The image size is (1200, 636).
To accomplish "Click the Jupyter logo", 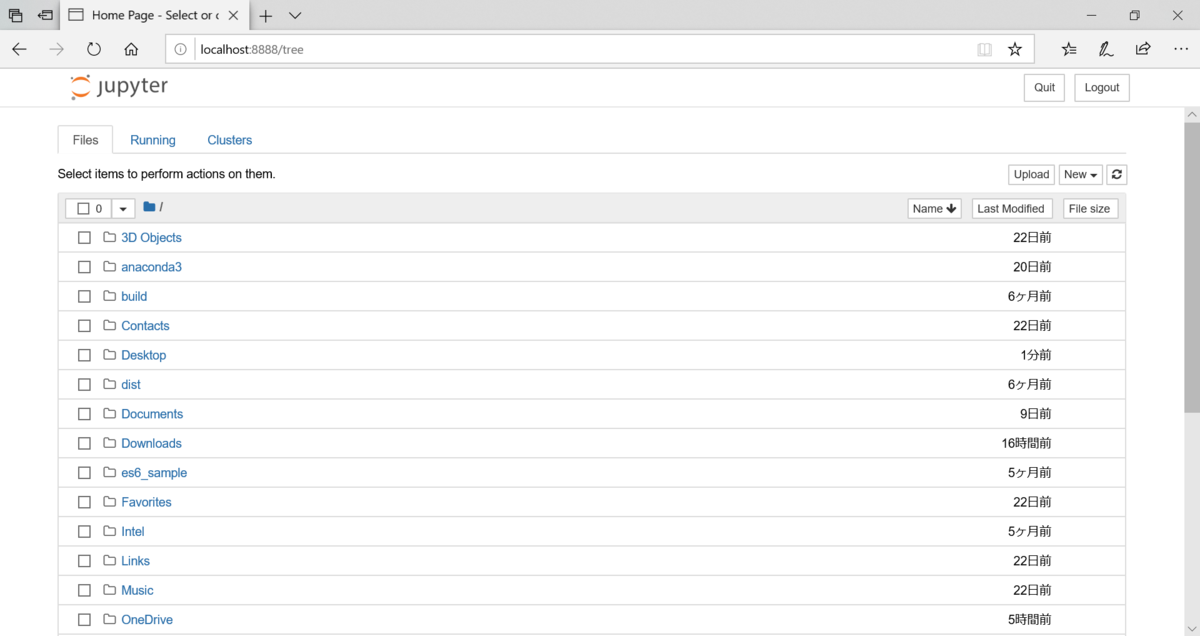I will 119,87.
